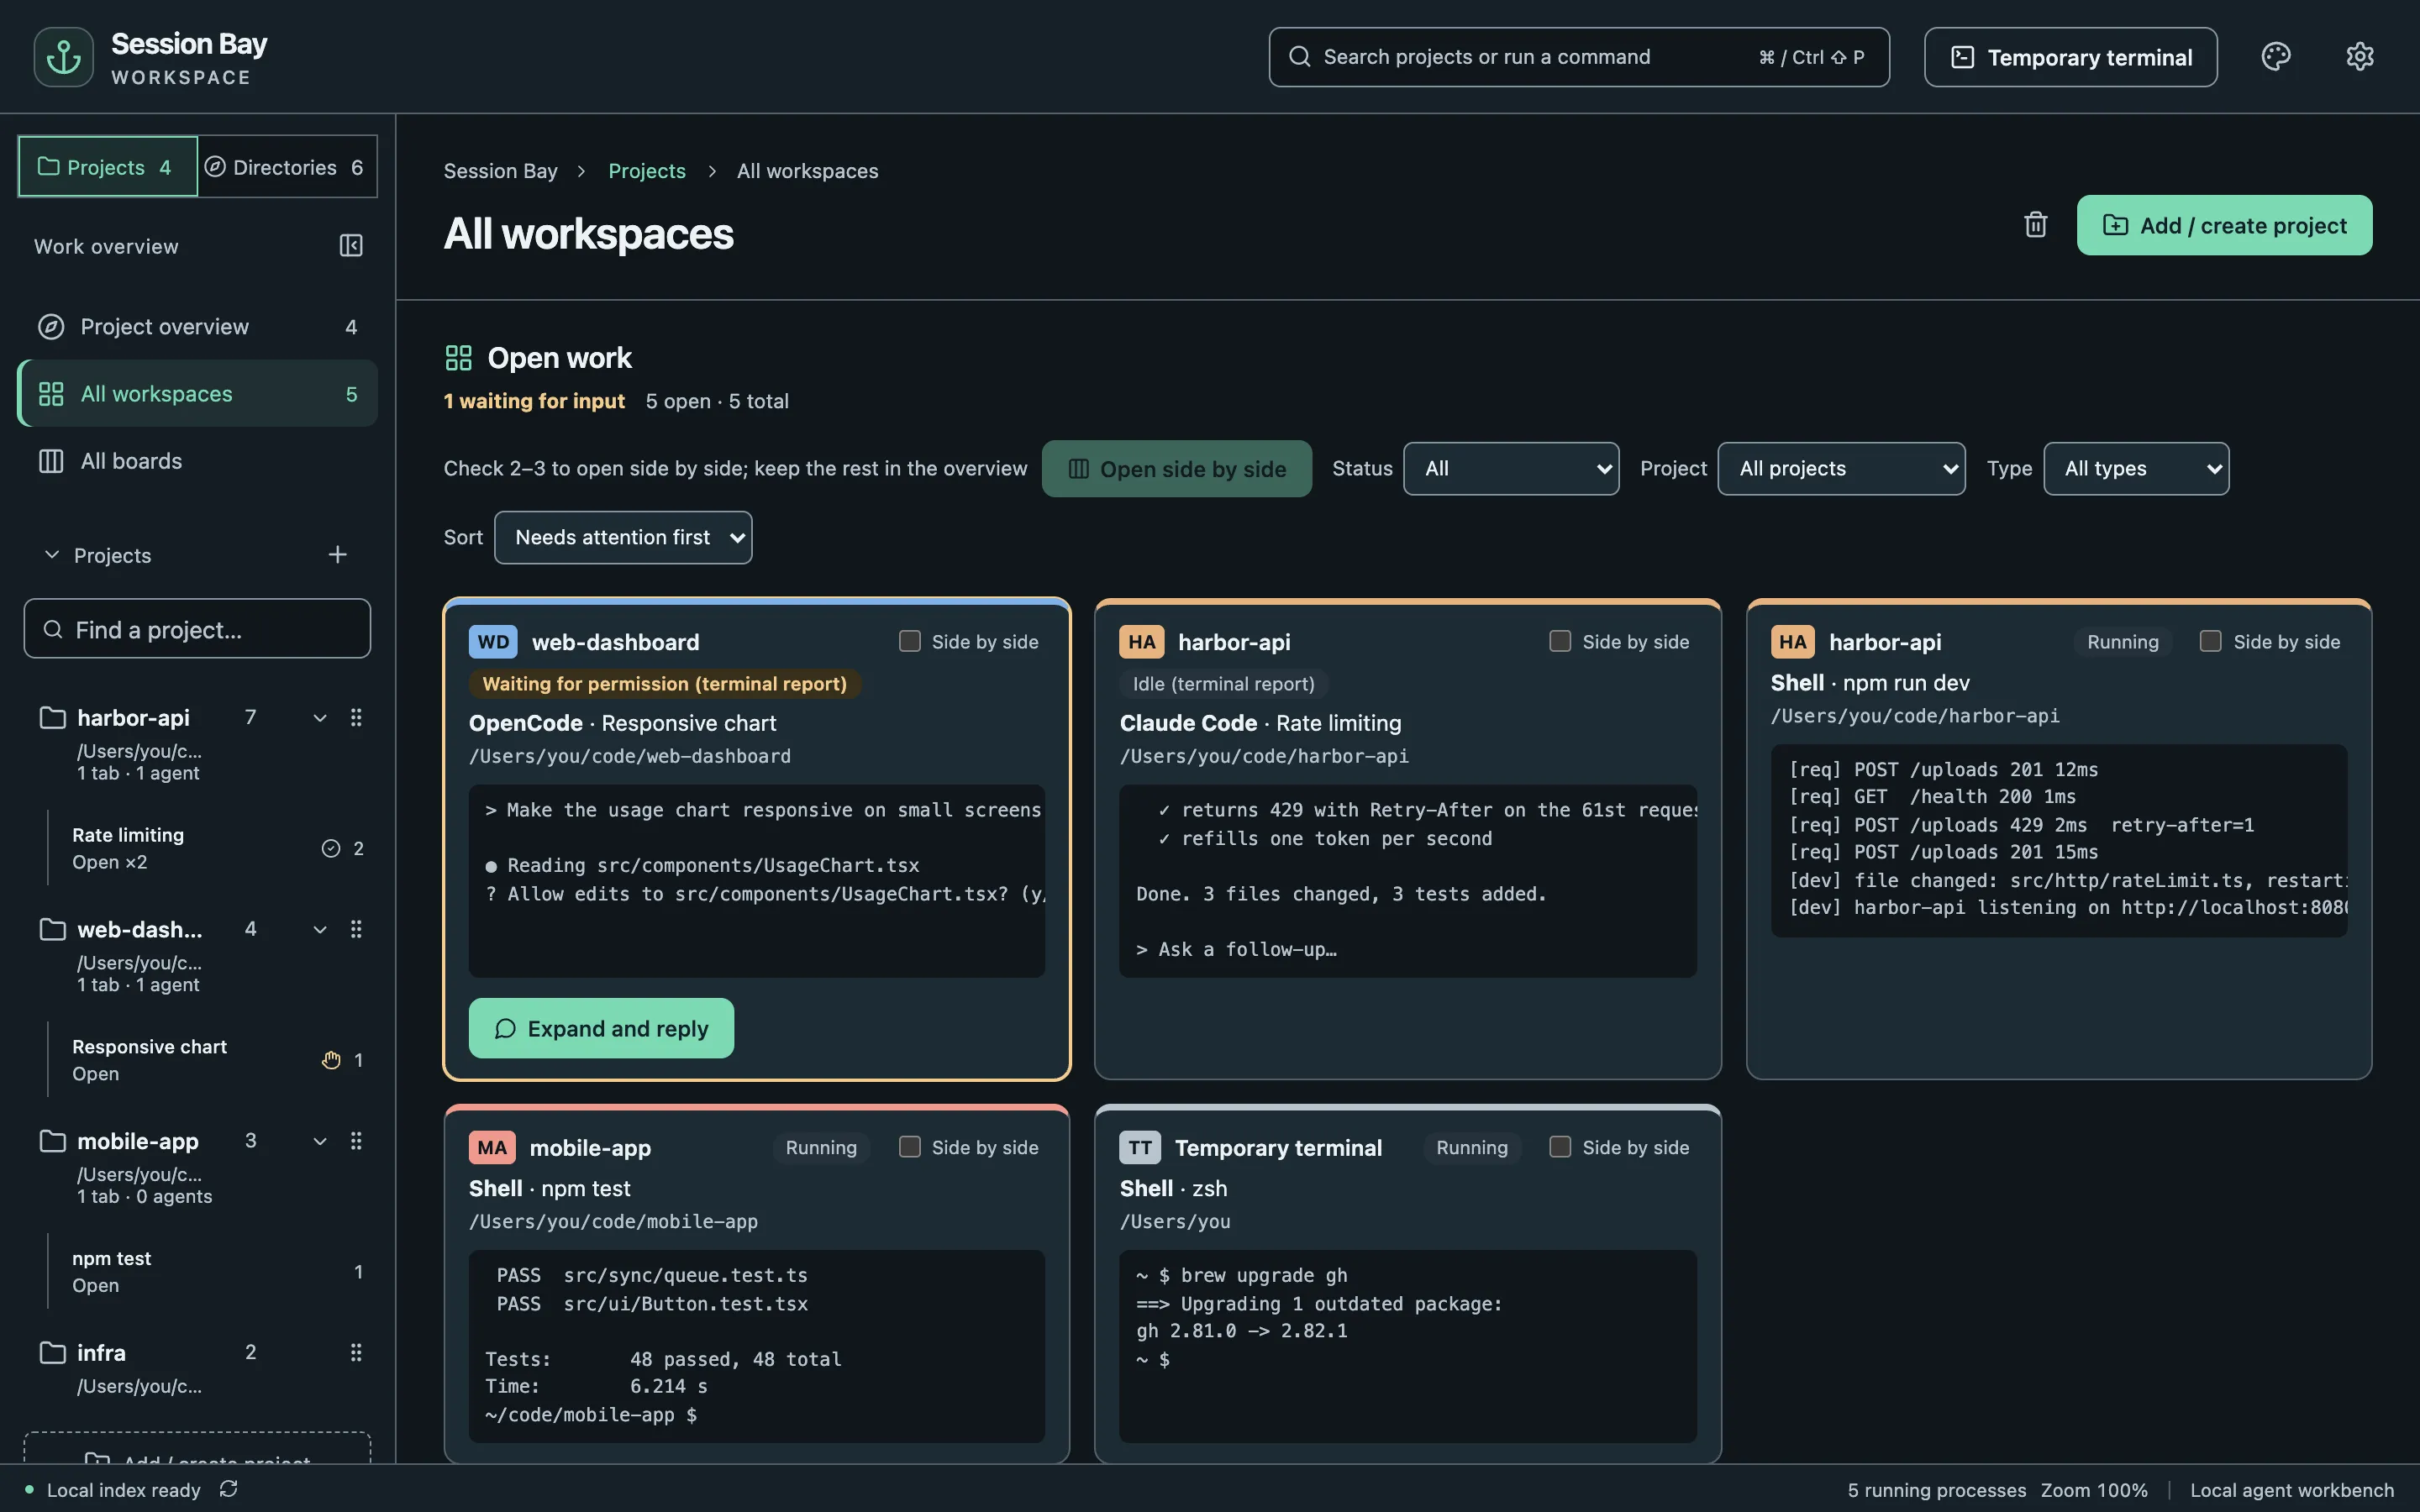Check Side by side on idle harbor-api Claude Code card
Image resolution: width=2420 pixels, height=1512 pixels.
[x=1560, y=641]
